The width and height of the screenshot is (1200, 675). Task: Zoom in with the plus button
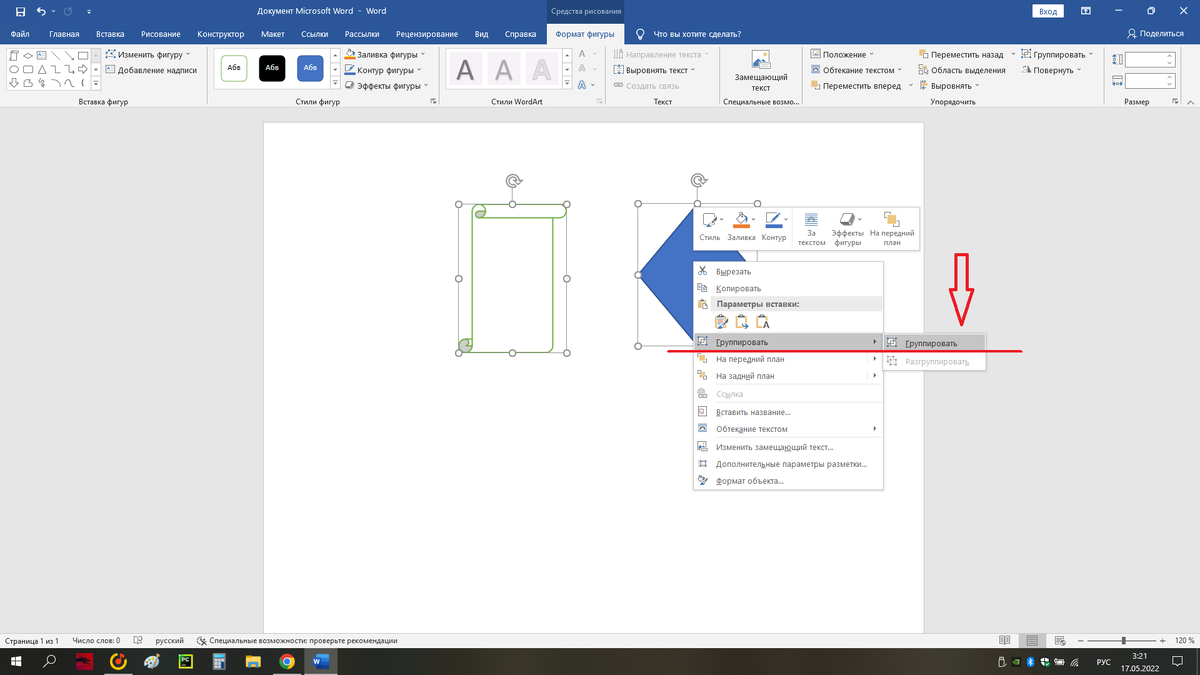1163,640
